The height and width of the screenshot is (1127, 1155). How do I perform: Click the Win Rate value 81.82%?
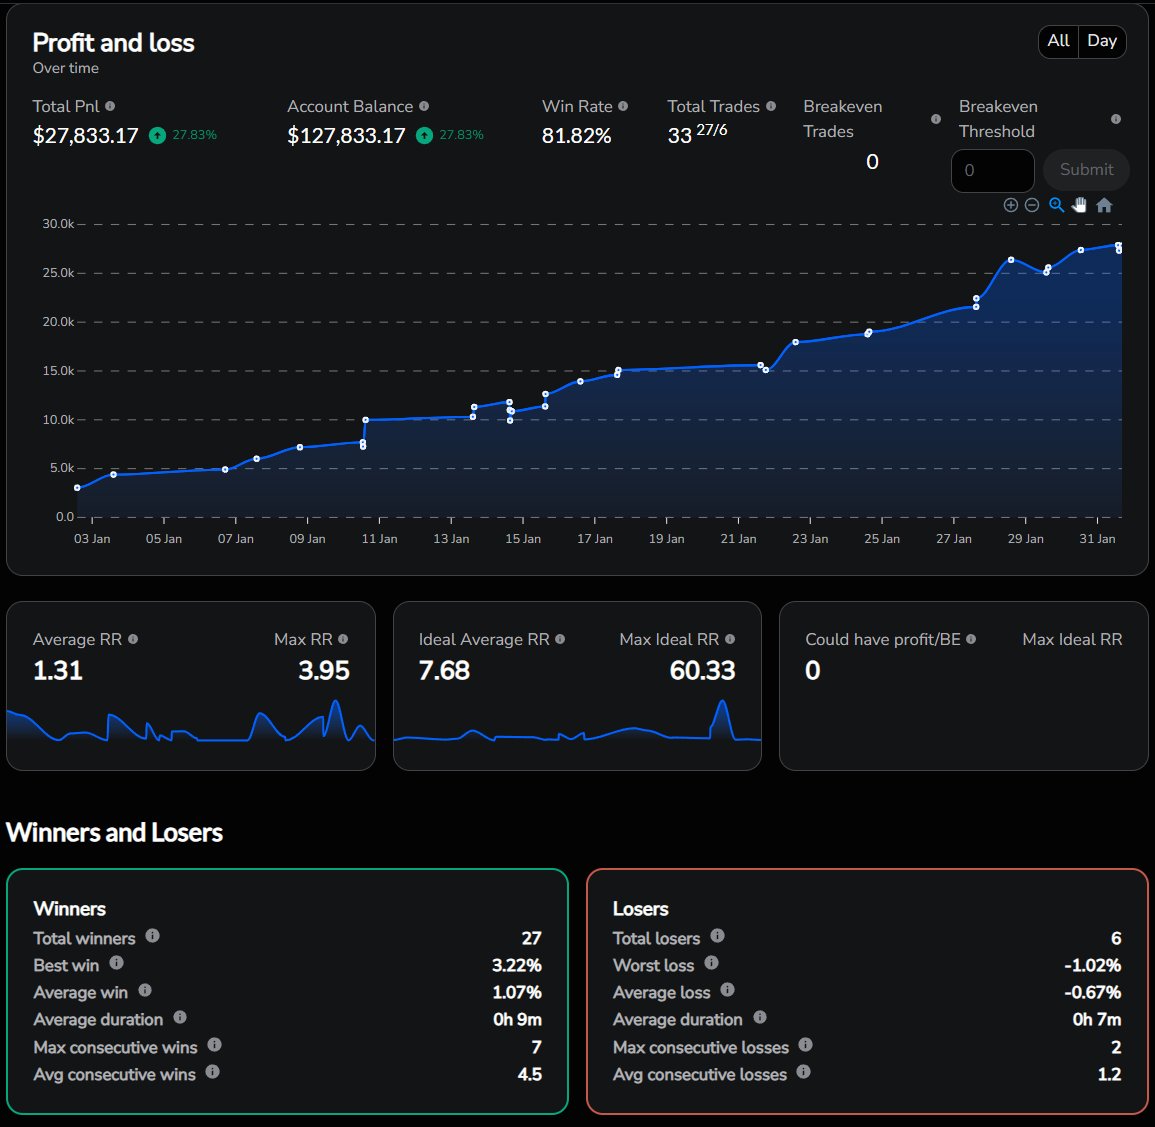[577, 136]
